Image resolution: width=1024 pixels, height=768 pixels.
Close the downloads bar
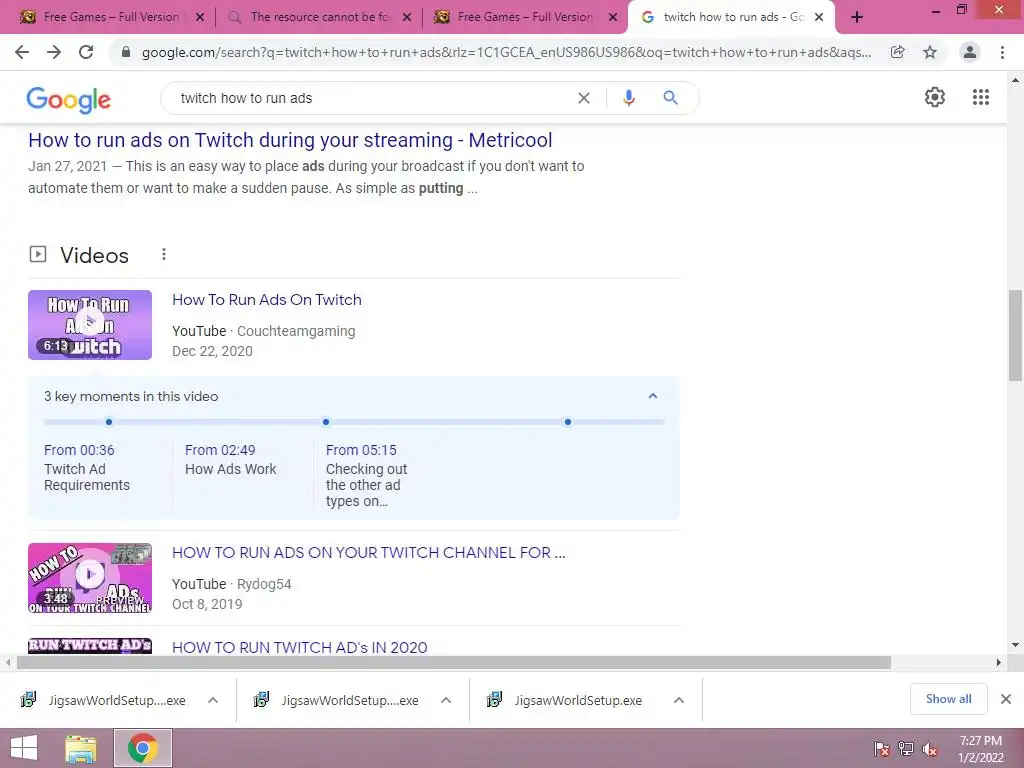click(1006, 699)
